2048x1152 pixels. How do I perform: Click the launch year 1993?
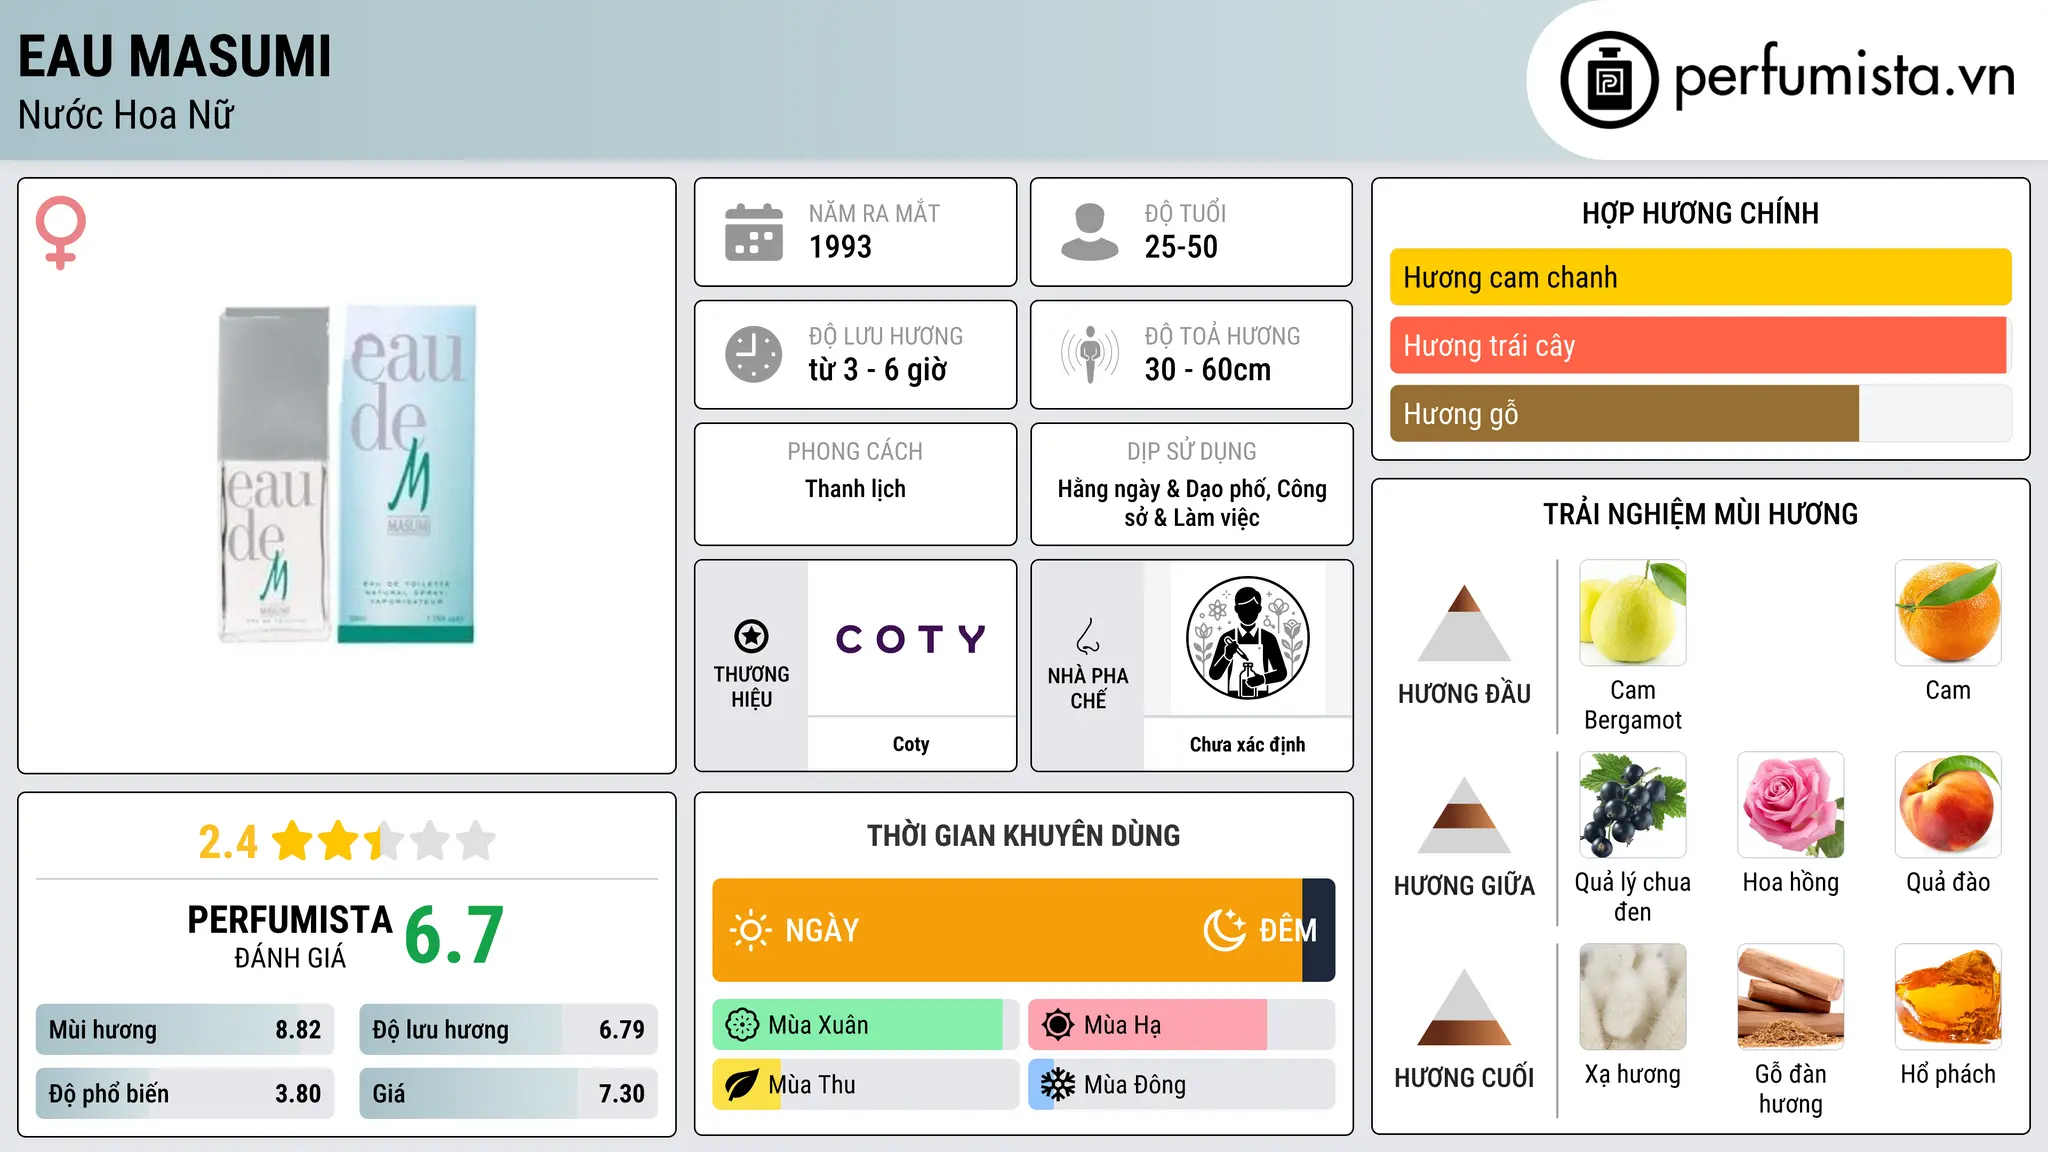tap(840, 247)
